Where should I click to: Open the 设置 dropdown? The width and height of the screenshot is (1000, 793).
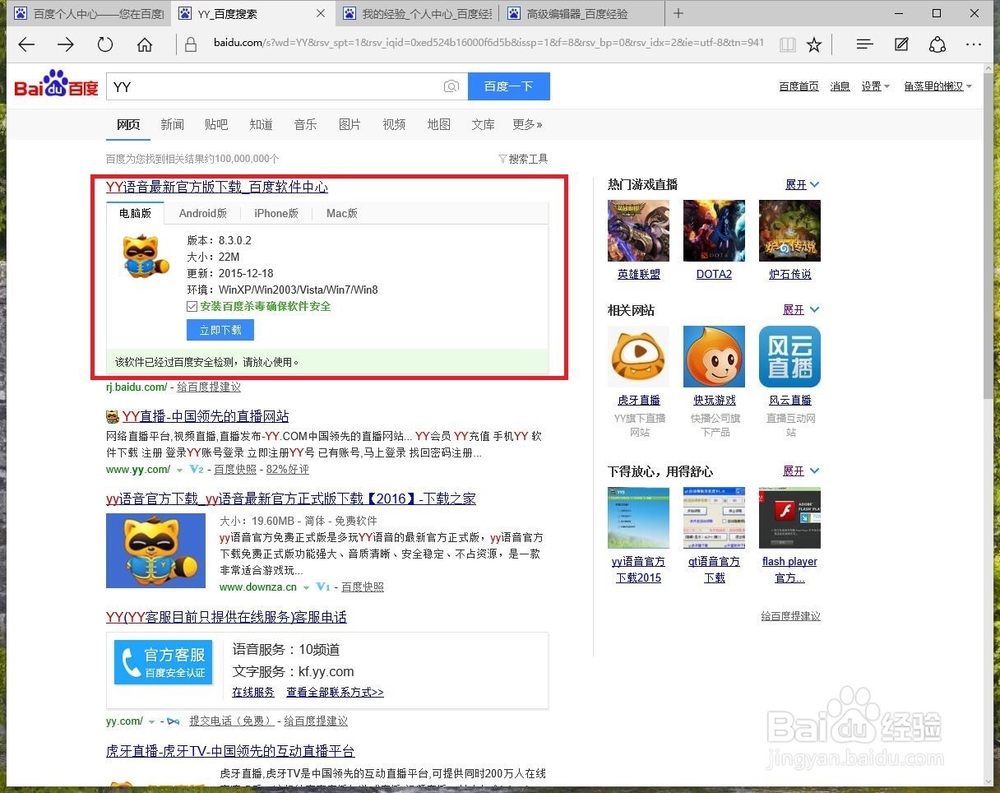click(875, 86)
